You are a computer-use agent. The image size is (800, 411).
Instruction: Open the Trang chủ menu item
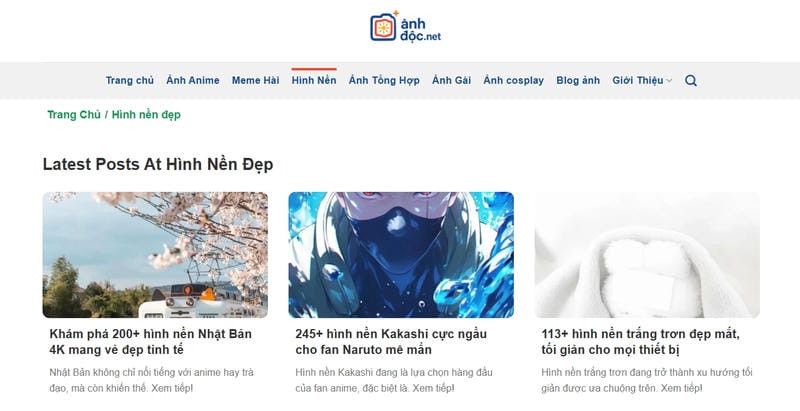[x=130, y=81]
